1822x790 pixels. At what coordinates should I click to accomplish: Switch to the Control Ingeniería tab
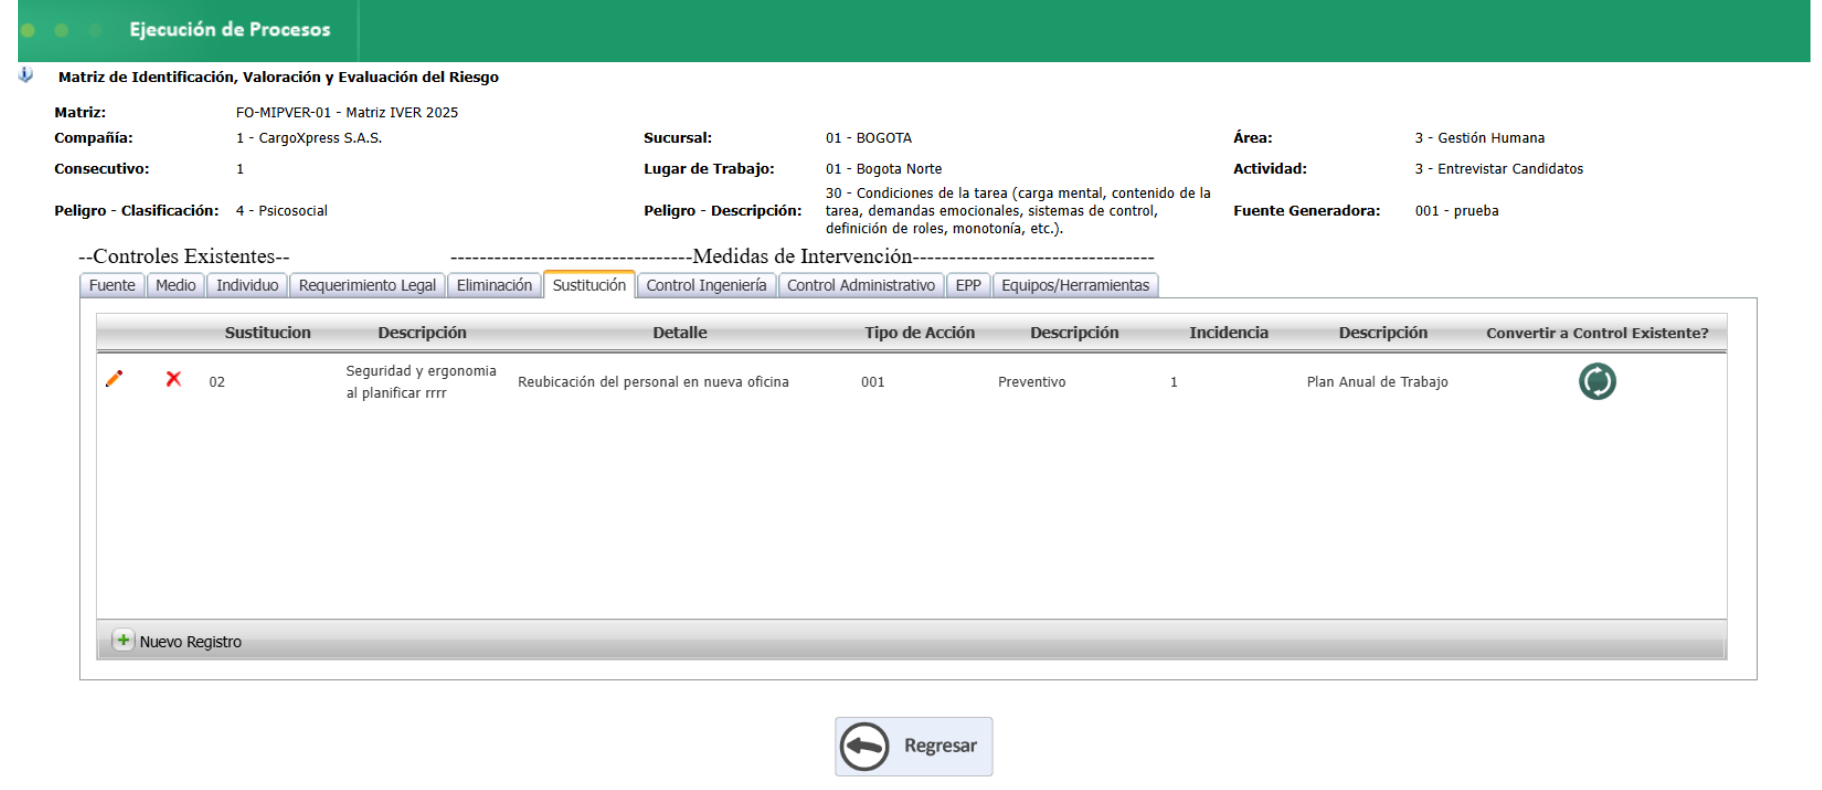[x=706, y=285]
